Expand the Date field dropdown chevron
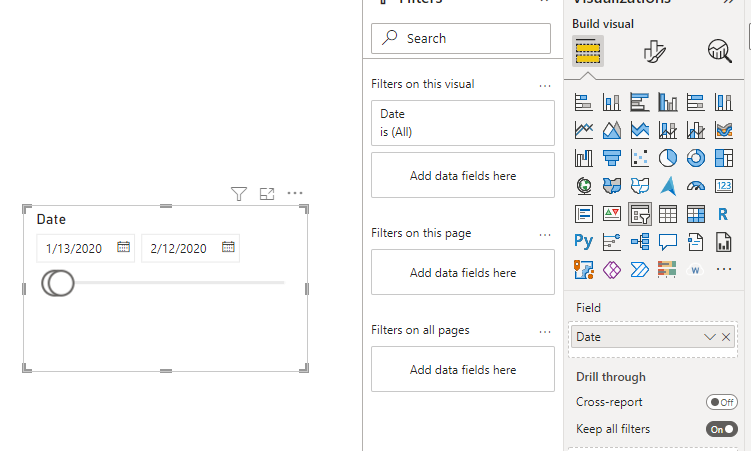751x451 pixels. coord(709,337)
